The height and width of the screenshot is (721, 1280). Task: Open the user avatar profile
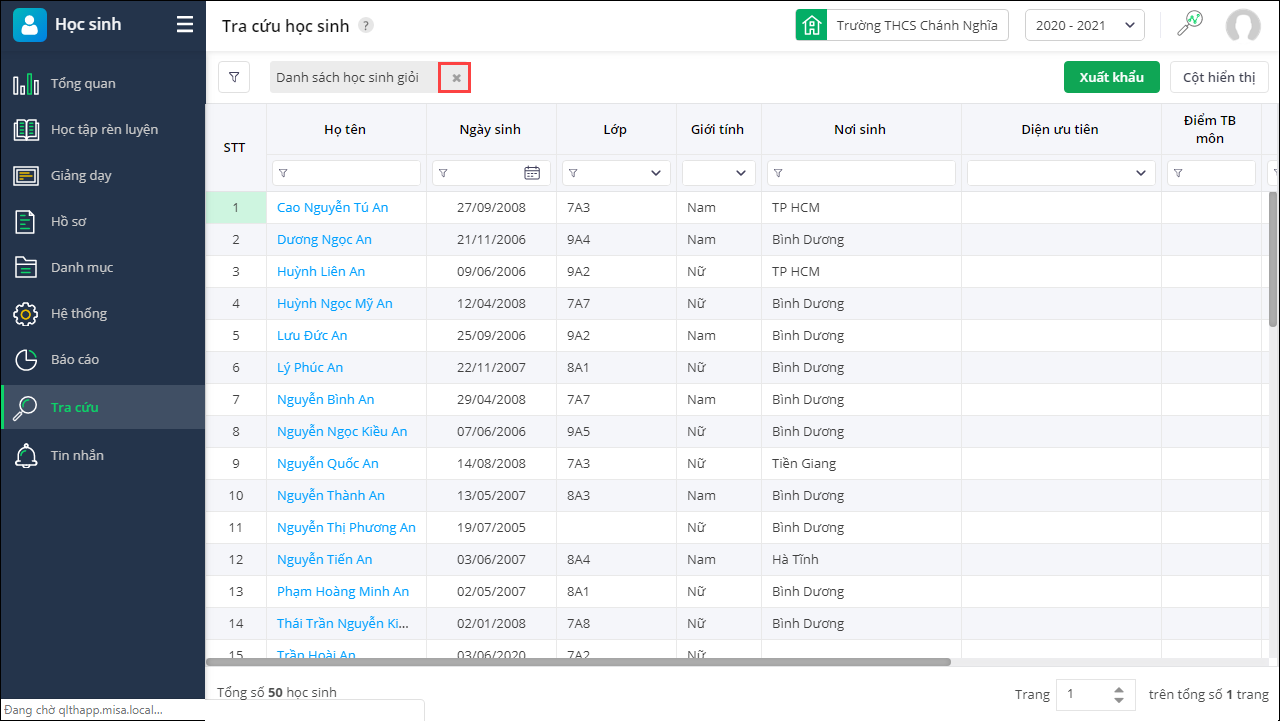(x=1243, y=26)
